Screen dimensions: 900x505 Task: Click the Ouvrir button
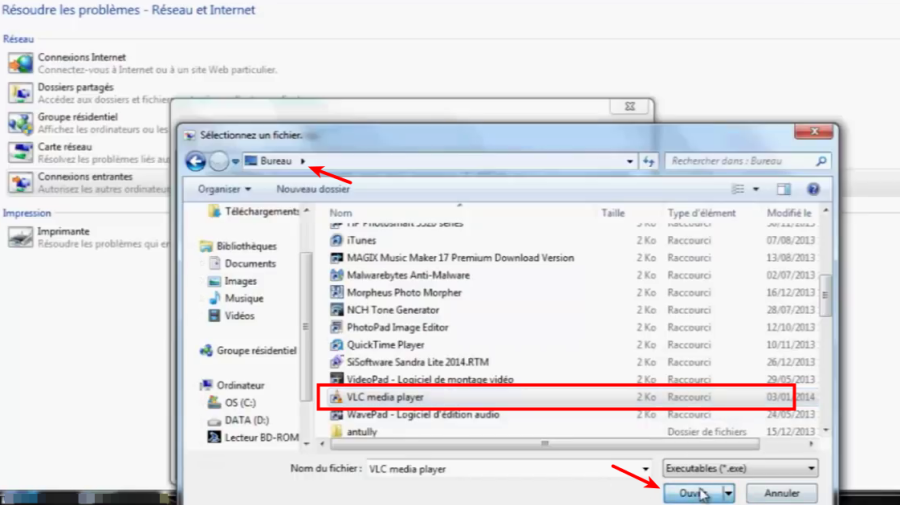coord(690,493)
